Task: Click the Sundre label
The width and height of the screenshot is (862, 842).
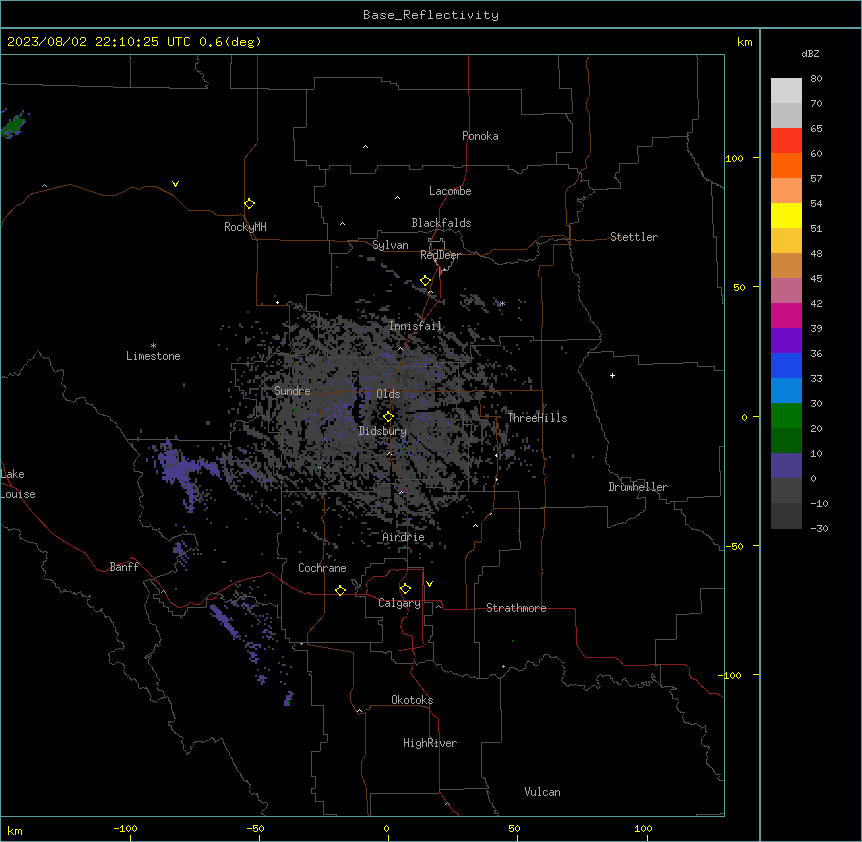Action: point(292,391)
